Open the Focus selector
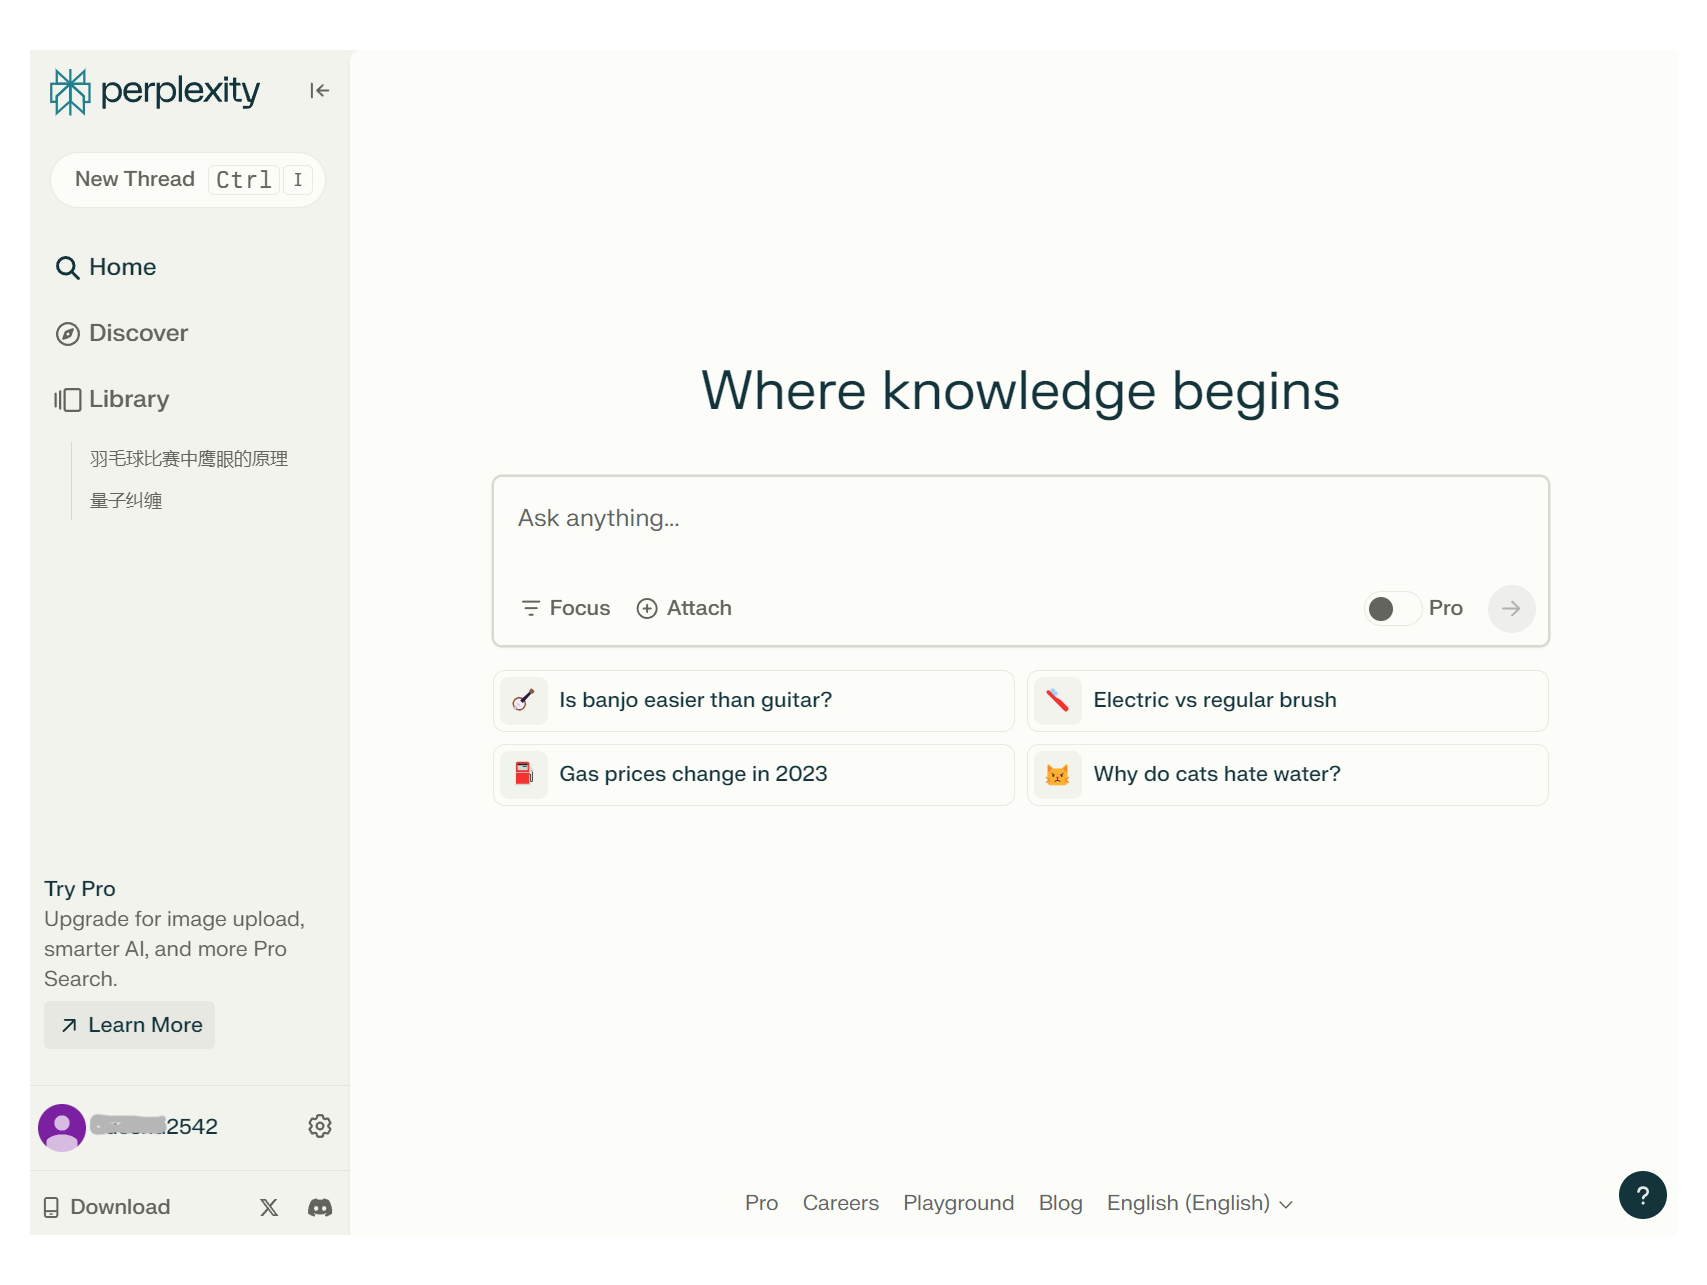1707x1285 pixels. pyautogui.click(x=566, y=608)
